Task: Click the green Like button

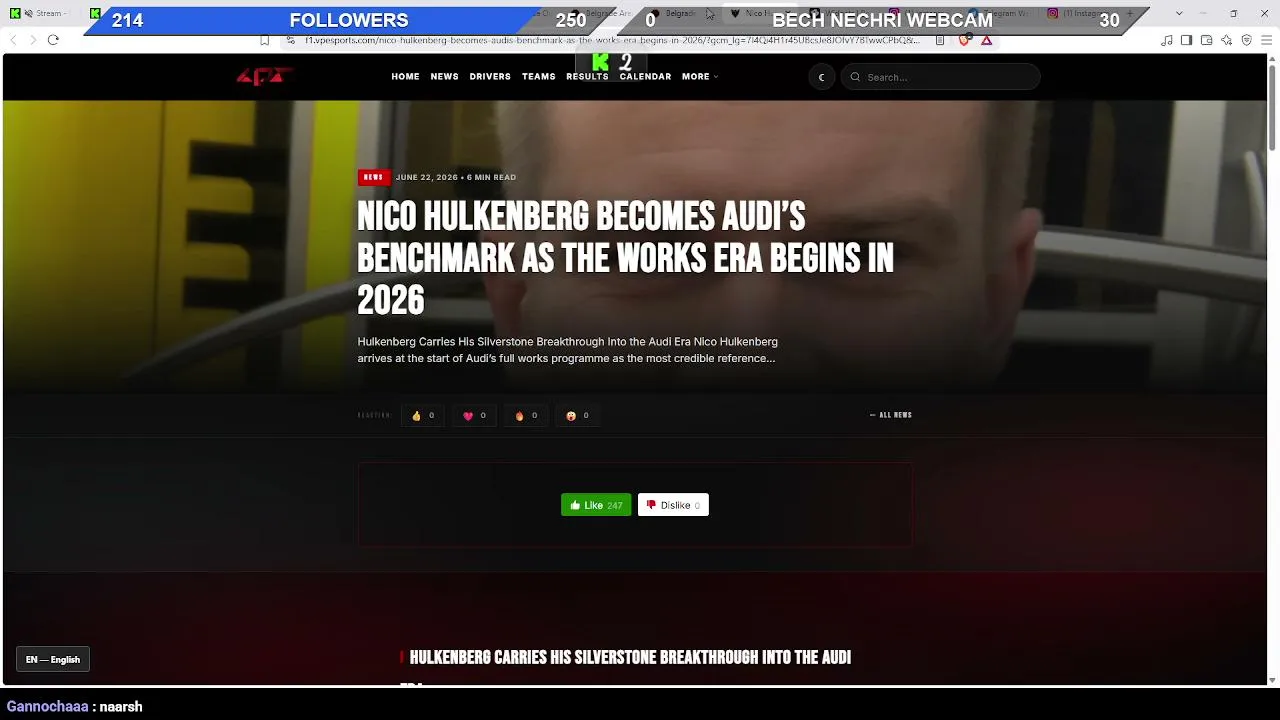Action: click(x=596, y=505)
